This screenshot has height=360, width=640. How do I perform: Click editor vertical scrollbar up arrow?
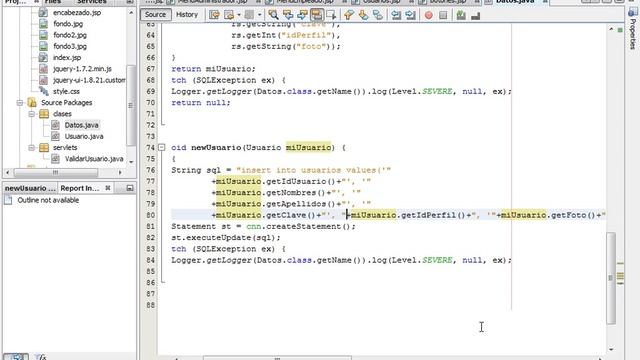coord(611,29)
